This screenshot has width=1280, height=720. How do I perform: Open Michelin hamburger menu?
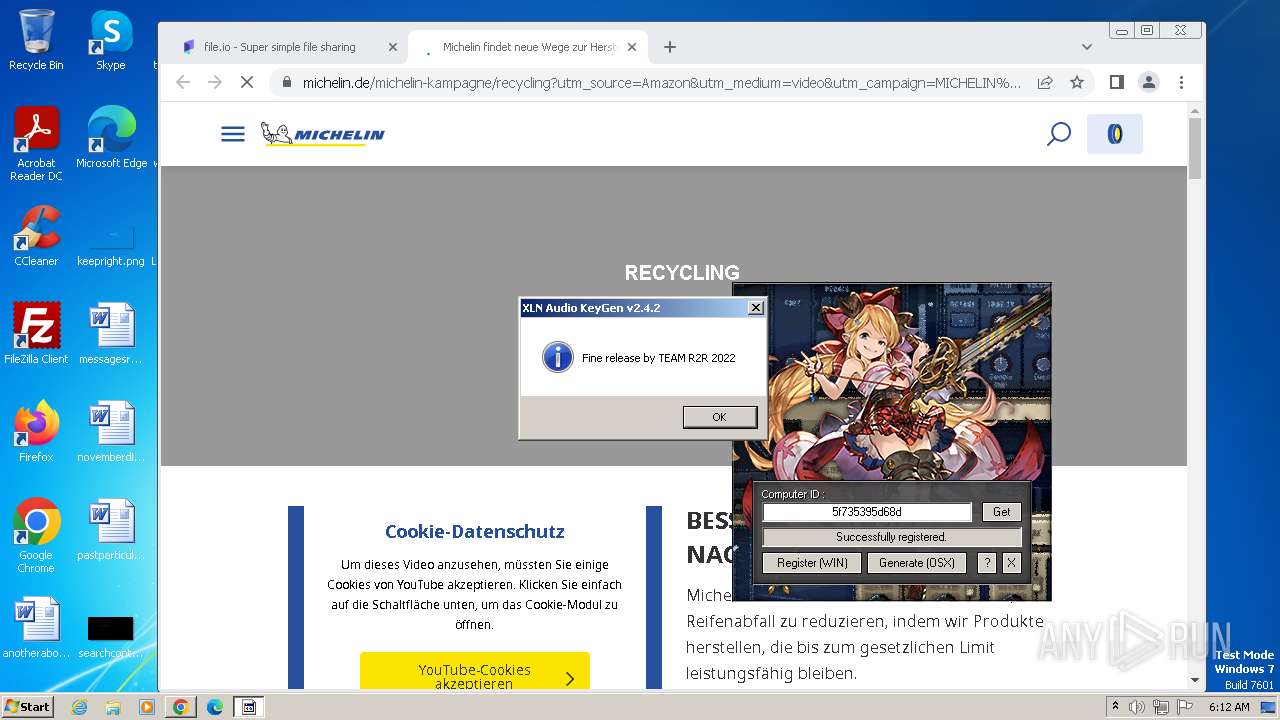[x=233, y=134]
